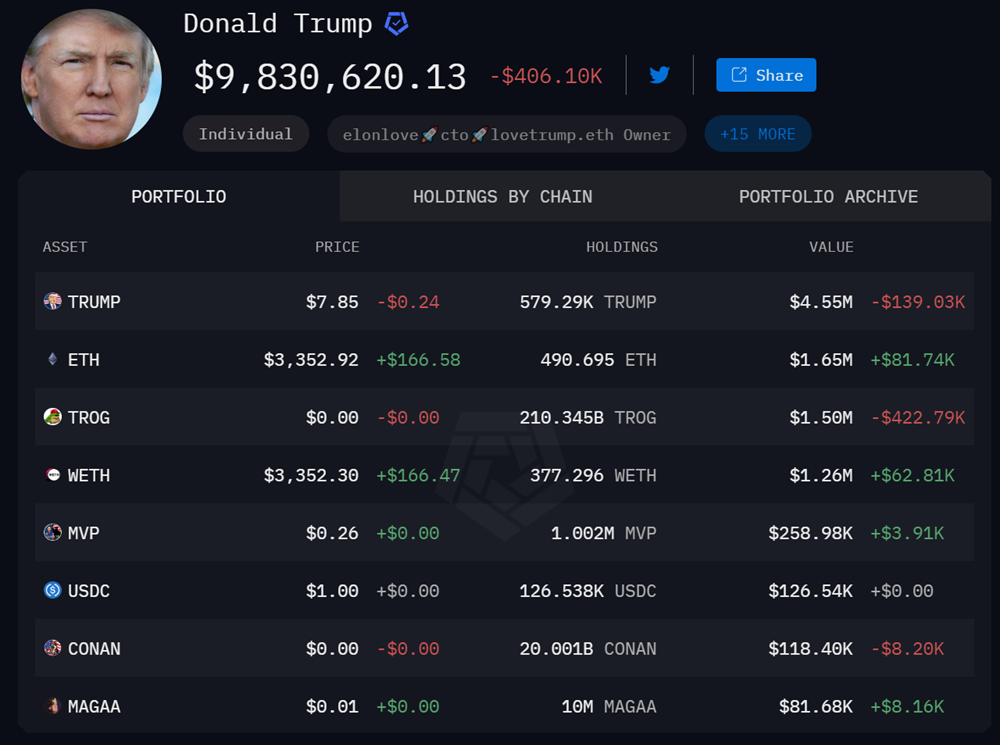Click the USDC coin icon
The height and width of the screenshot is (745, 1000).
52,590
